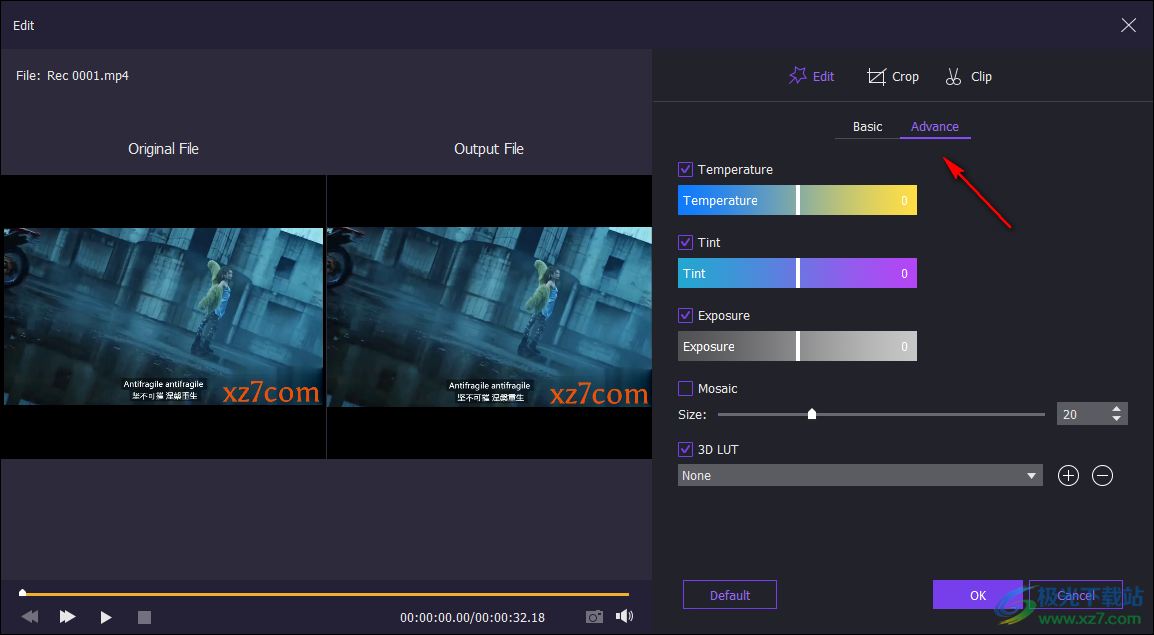Image resolution: width=1154 pixels, height=635 pixels.
Task: Click the yellow playback progress bar
Action: click(325, 593)
